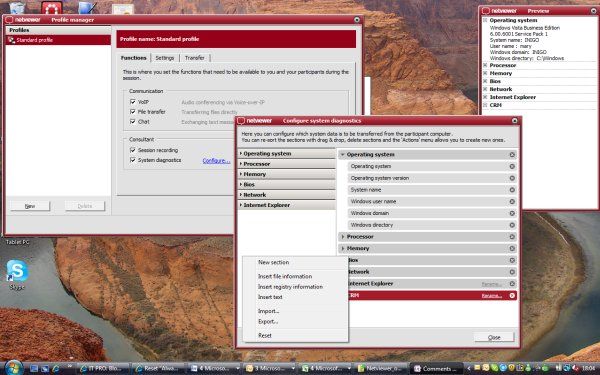Viewport: 600px width, 375px height.
Task: Expand CRM in Preview window
Action: (x=485, y=105)
